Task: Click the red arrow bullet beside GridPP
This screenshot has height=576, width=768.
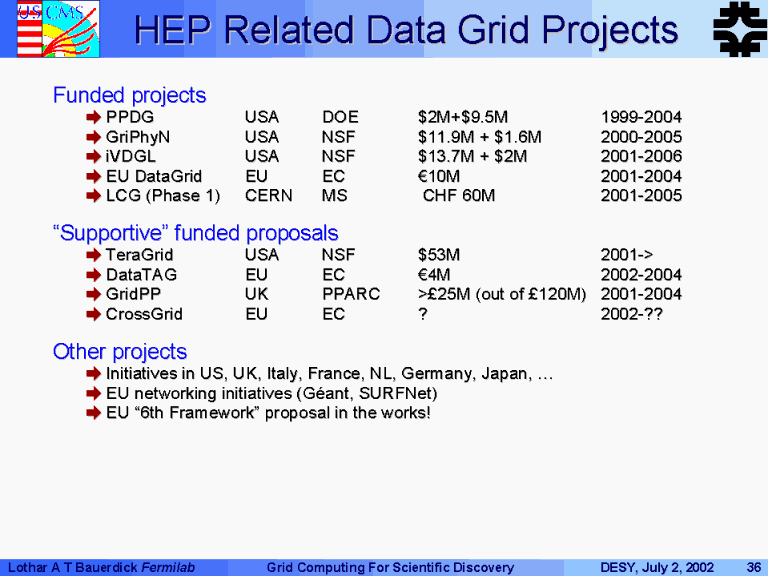Action: (93, 294)
